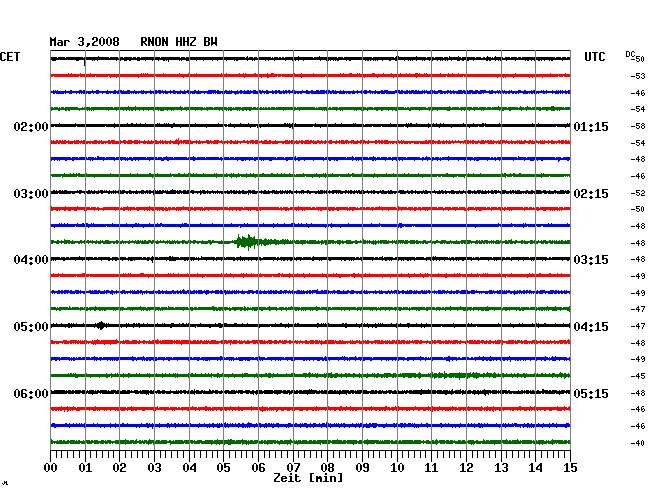This screenshot has height=494, width=650.
Task: Select the CET 06:00 row label
Action: (31, 393)
